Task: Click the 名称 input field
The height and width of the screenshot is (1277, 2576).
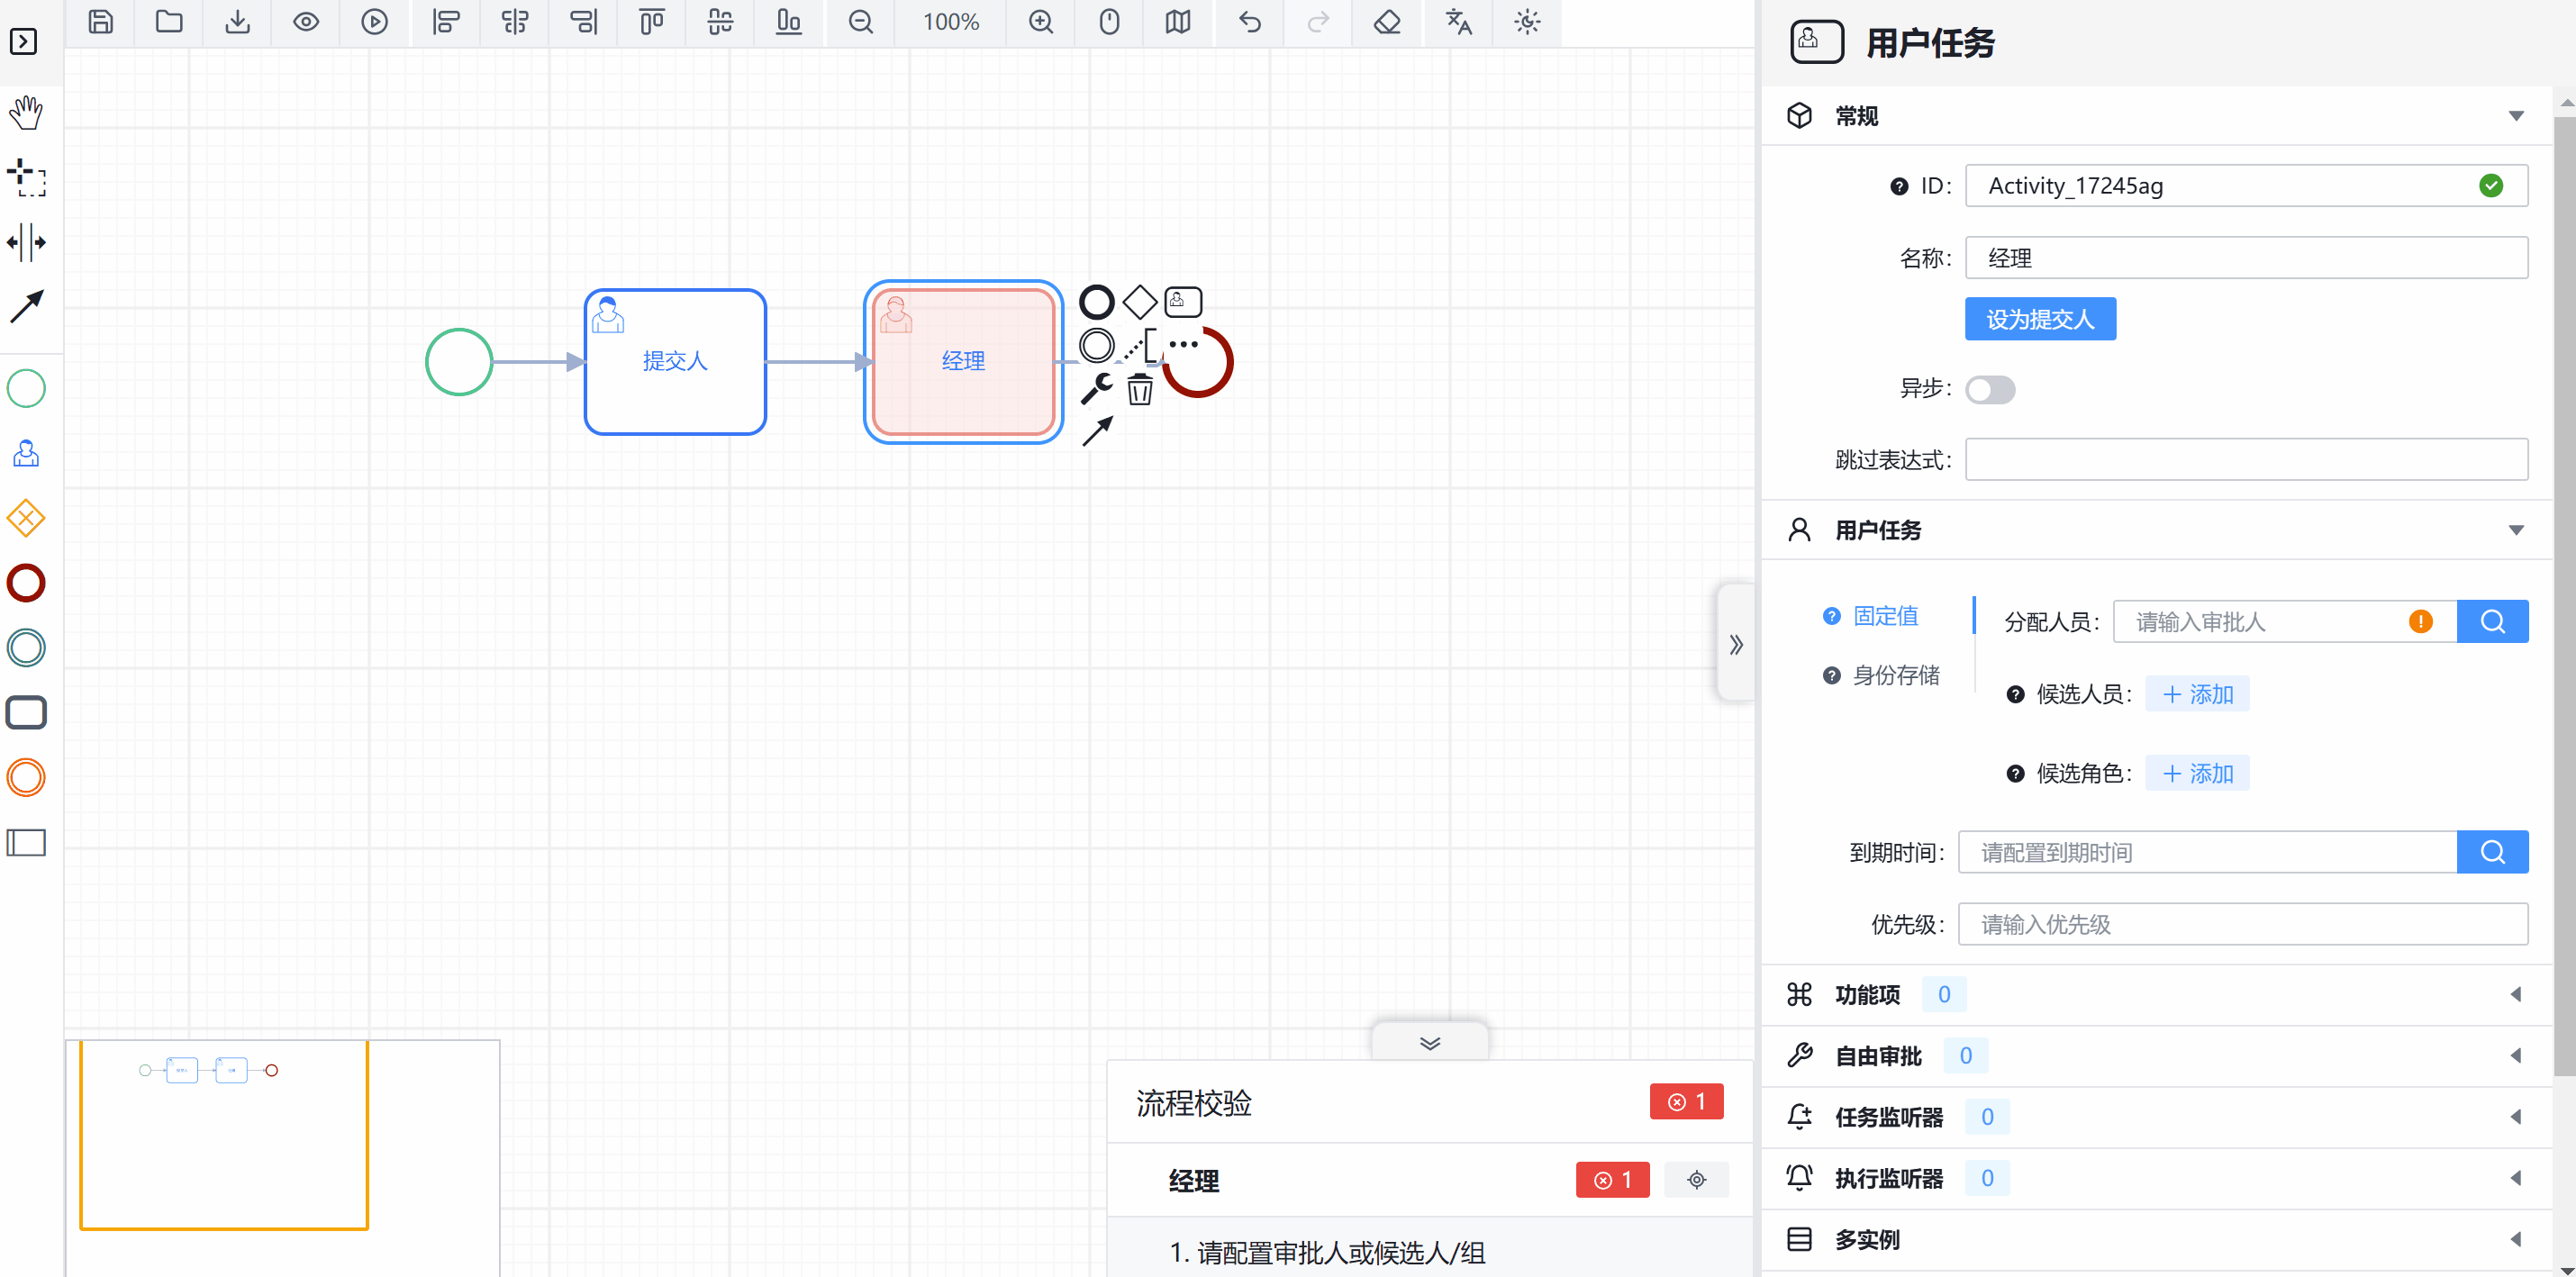Action: click(x=2246, y=258)
